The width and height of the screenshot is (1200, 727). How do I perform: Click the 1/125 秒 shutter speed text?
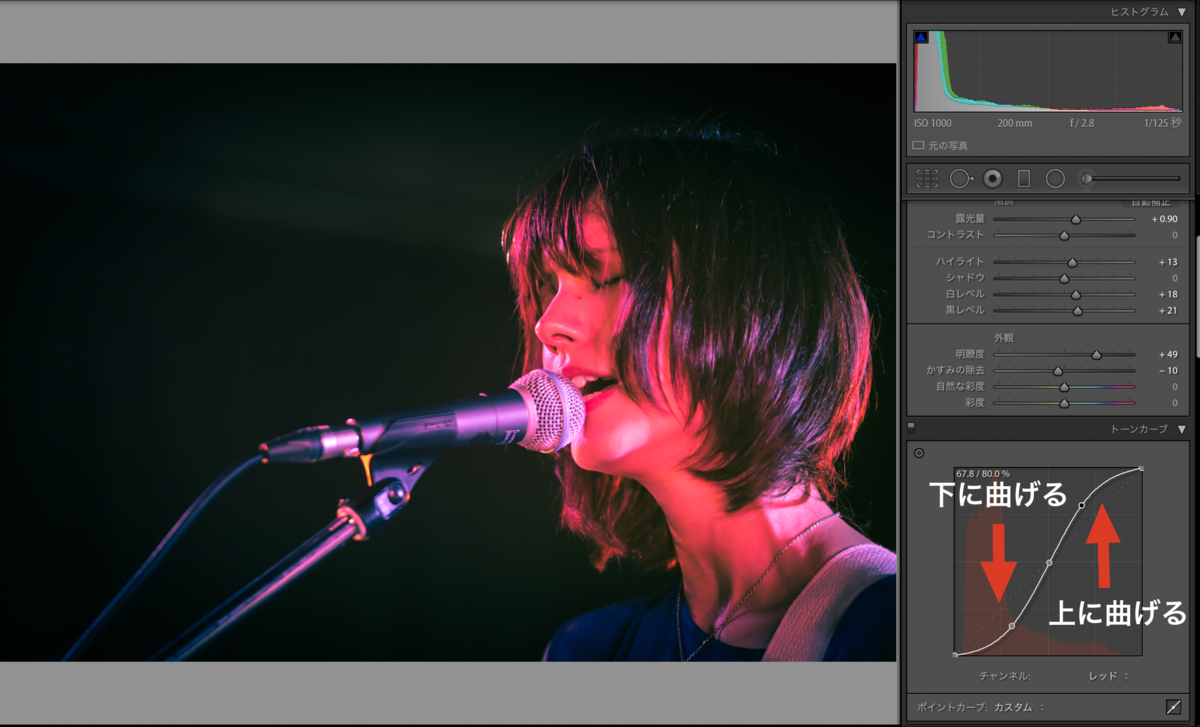click(x=1163, y=123)
